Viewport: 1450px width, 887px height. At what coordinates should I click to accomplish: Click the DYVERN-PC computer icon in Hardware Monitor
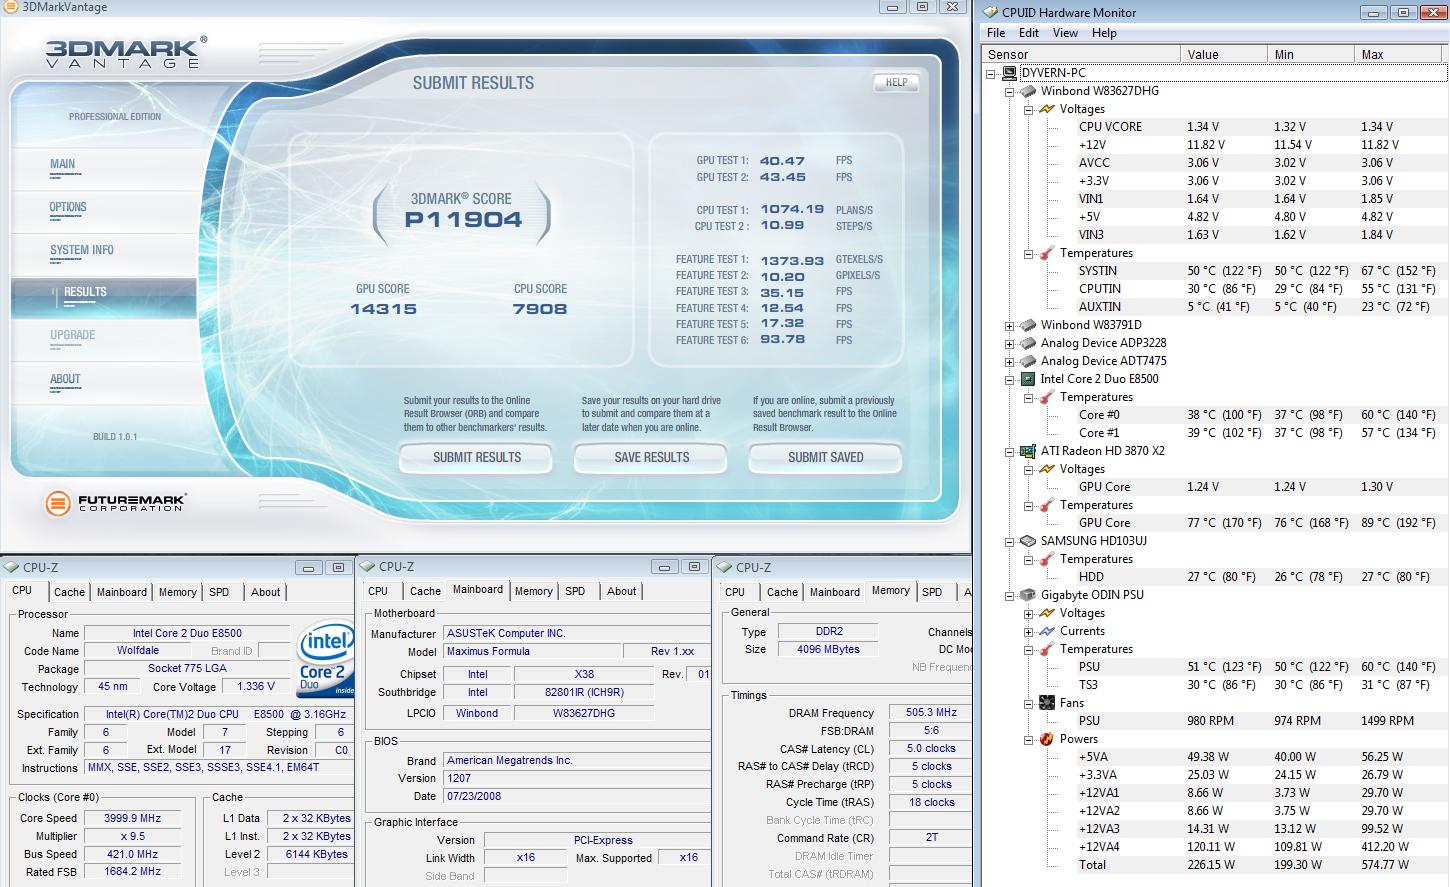coord(1009,73)
